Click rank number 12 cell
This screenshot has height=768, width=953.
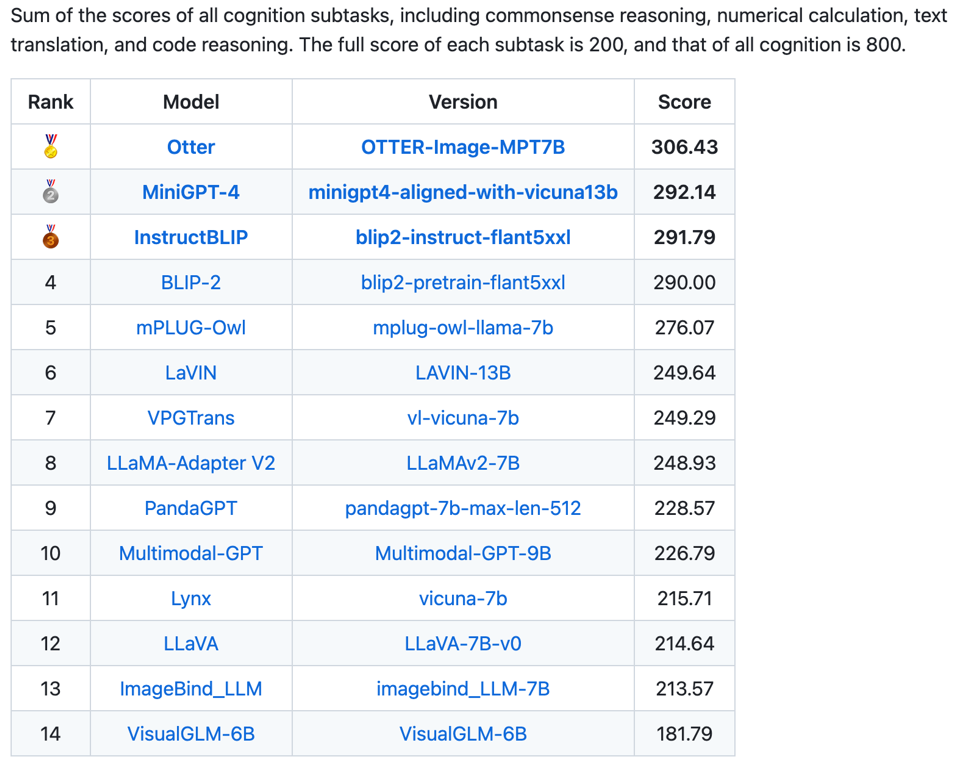[50, 643]
